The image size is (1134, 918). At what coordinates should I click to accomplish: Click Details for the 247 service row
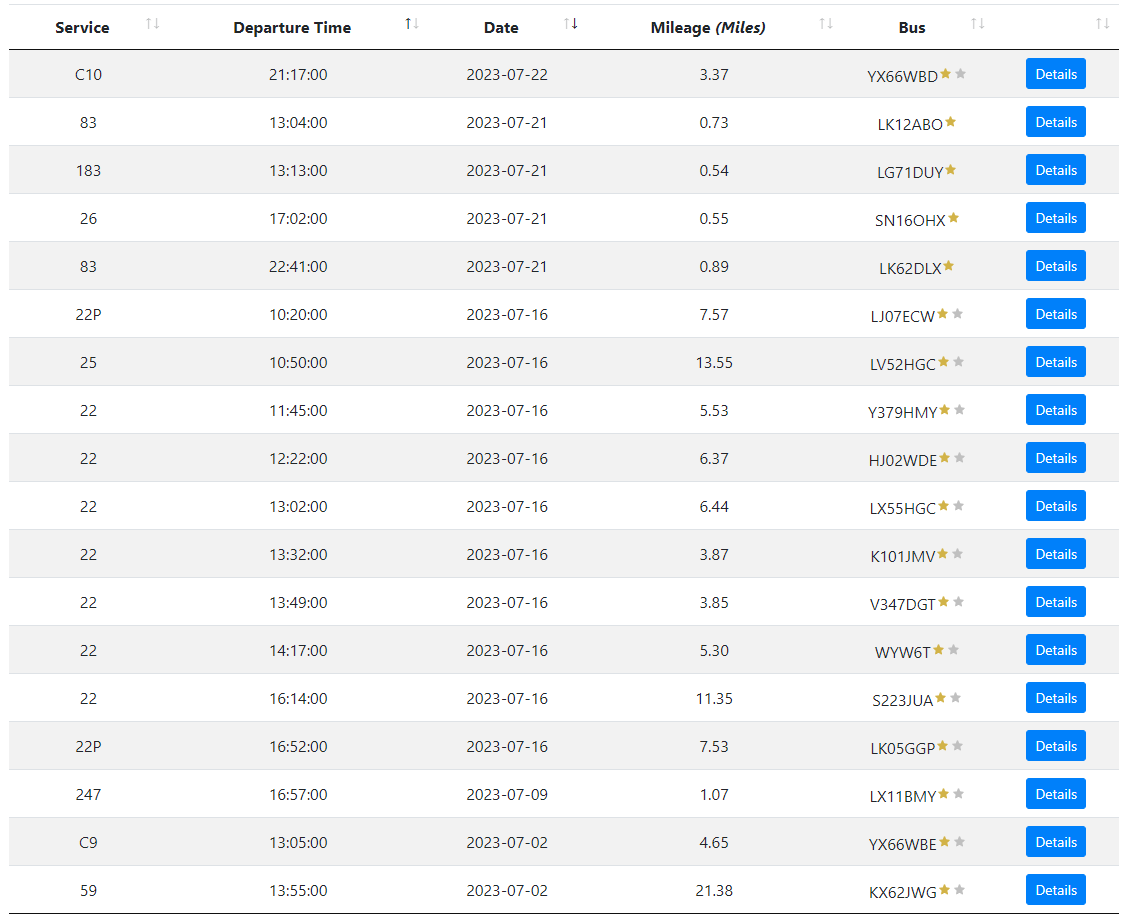click(1055, 794)
